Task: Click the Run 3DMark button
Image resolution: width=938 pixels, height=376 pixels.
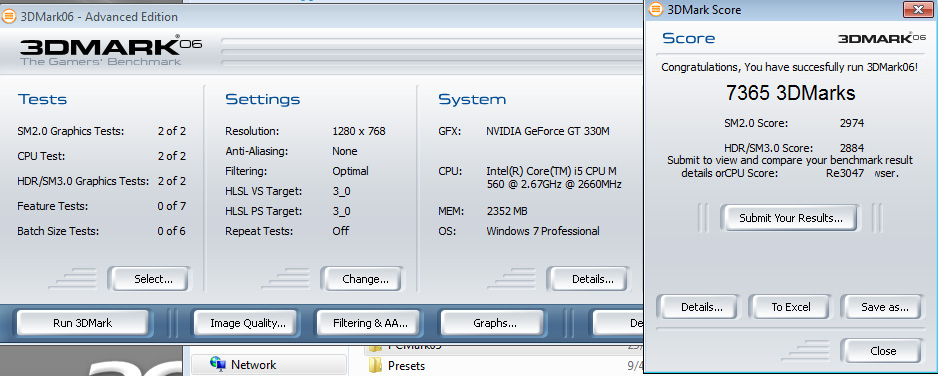Action: 83,323
